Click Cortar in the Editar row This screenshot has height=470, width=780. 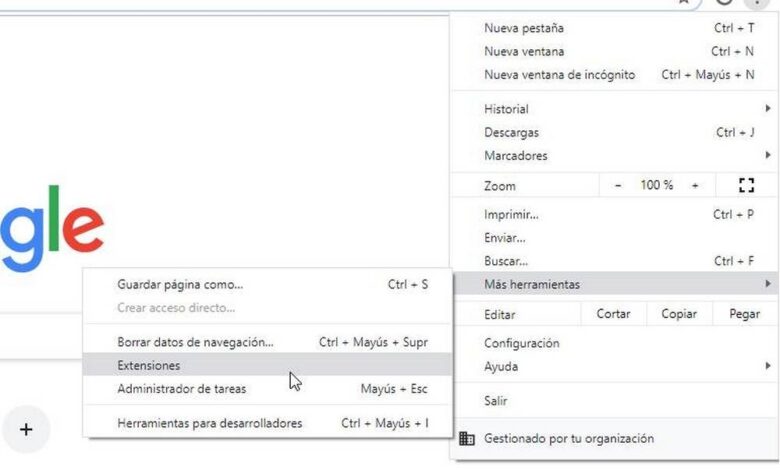tap(613, 314)
